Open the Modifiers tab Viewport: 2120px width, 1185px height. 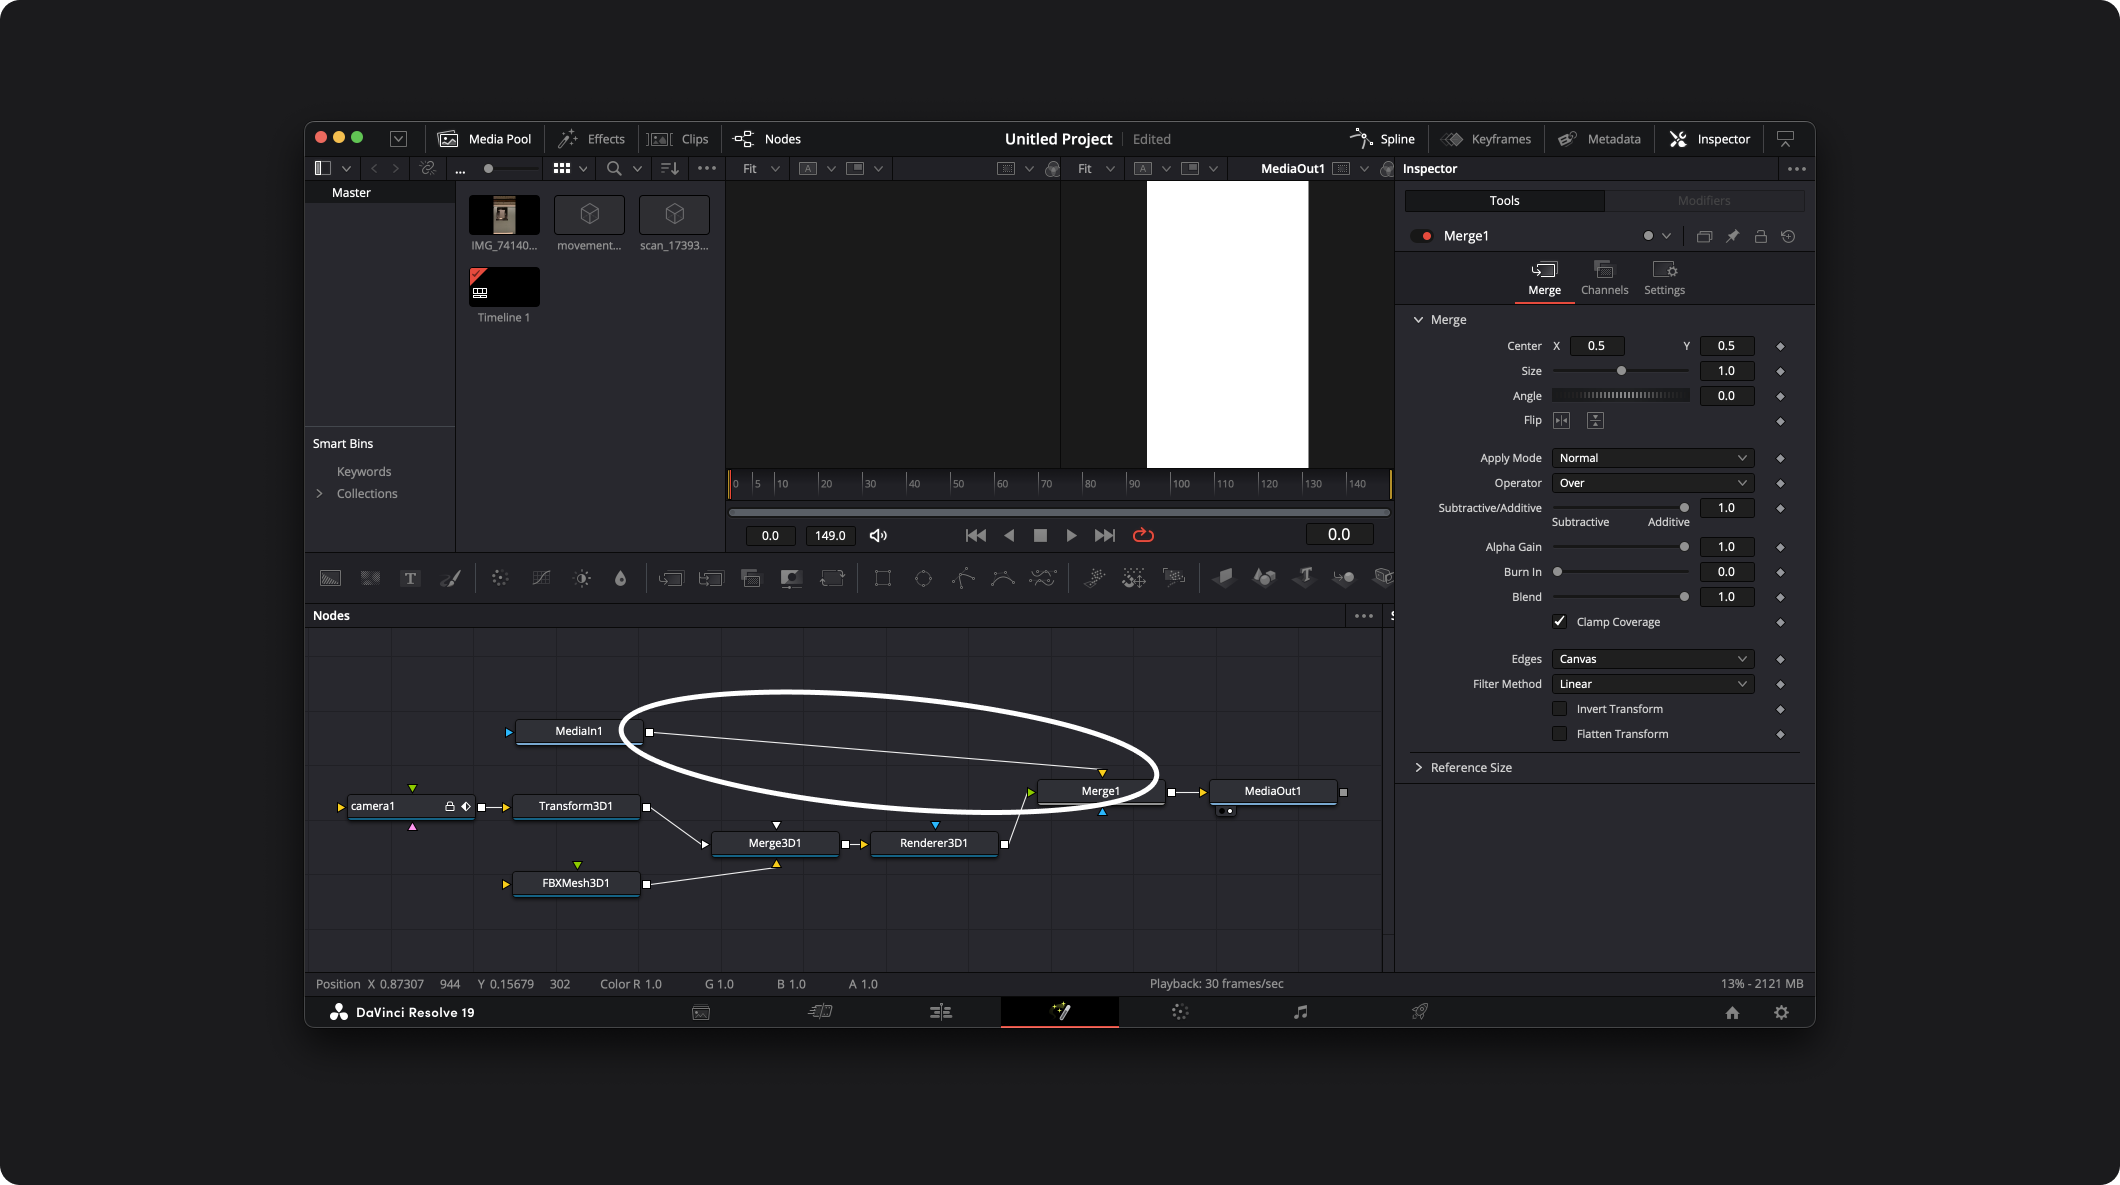(1704, 200)
